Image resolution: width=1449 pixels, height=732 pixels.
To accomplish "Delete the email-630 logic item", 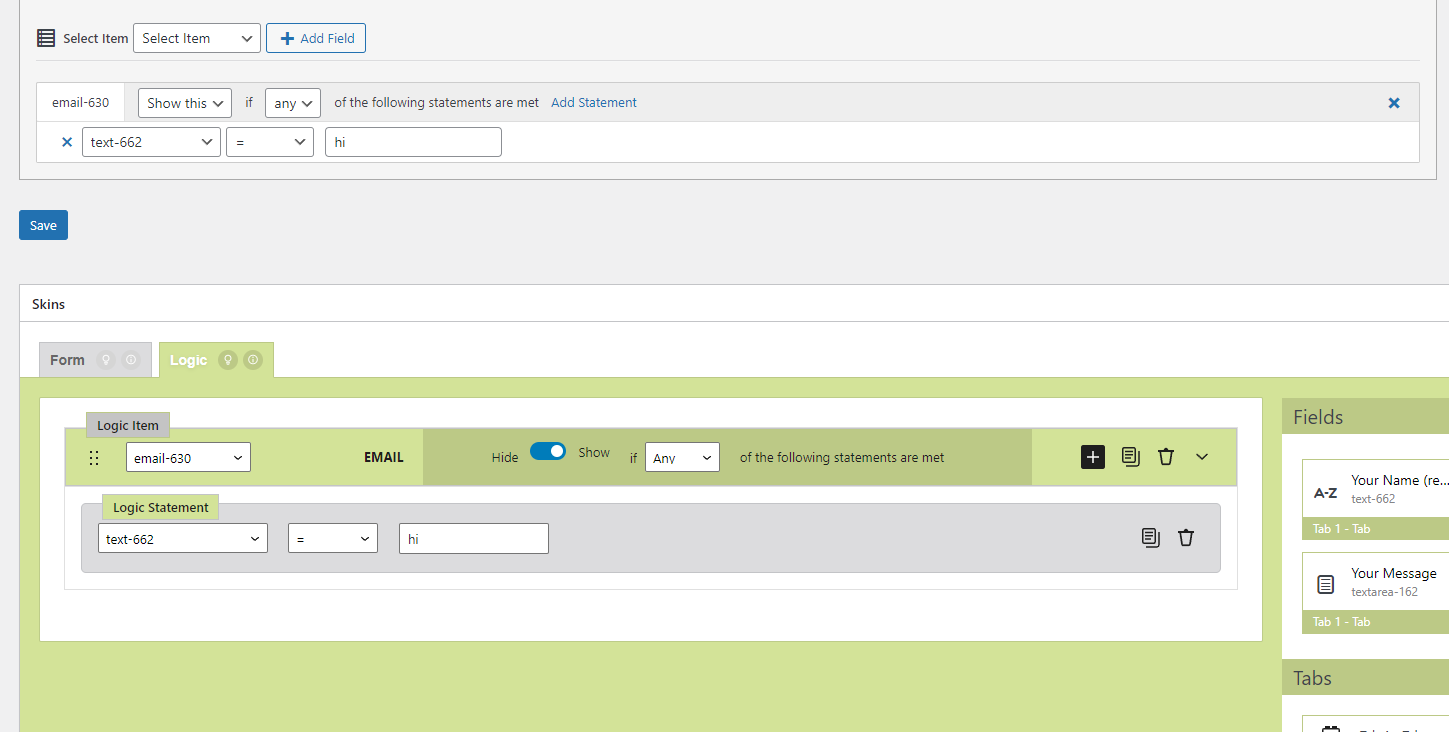I will coord(1165,457).
